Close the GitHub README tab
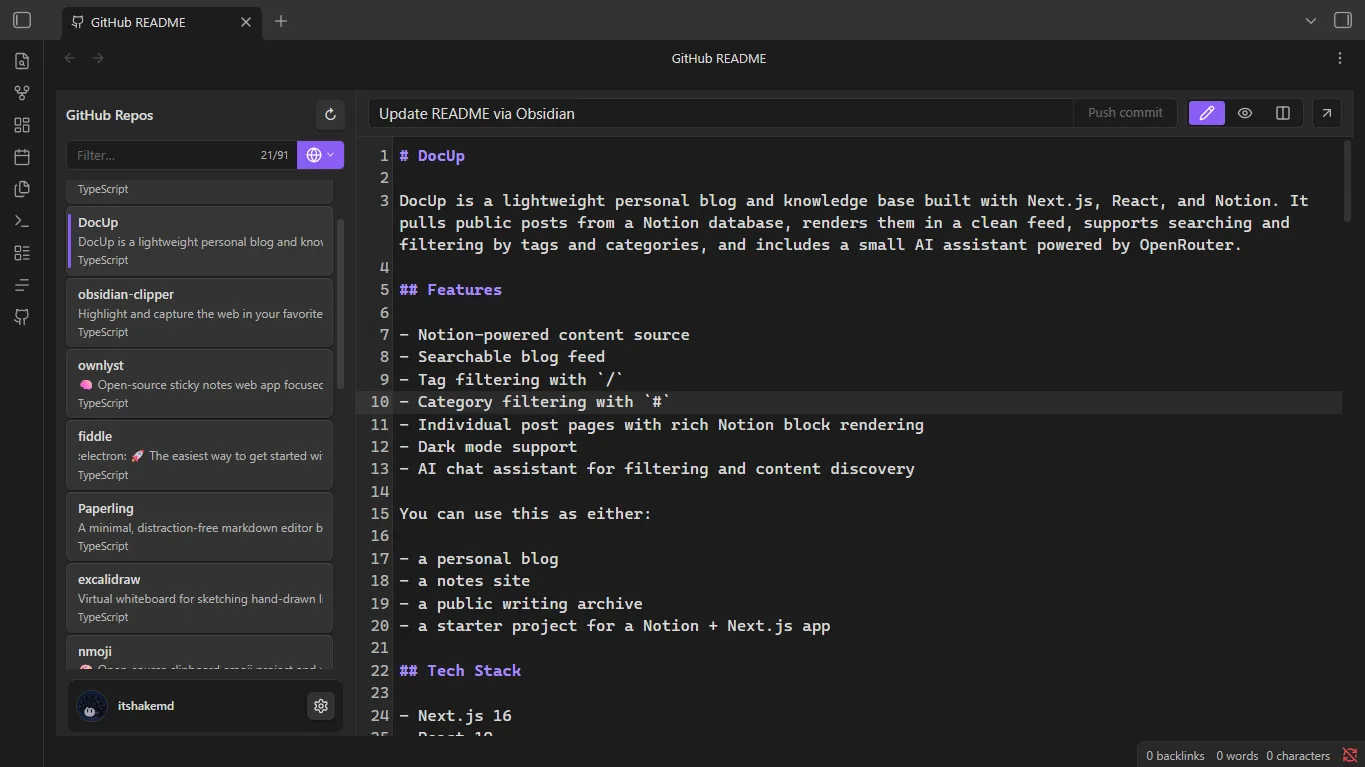Image resolution: width=1365 pixels, height=767 pixels. coord(246,22)
